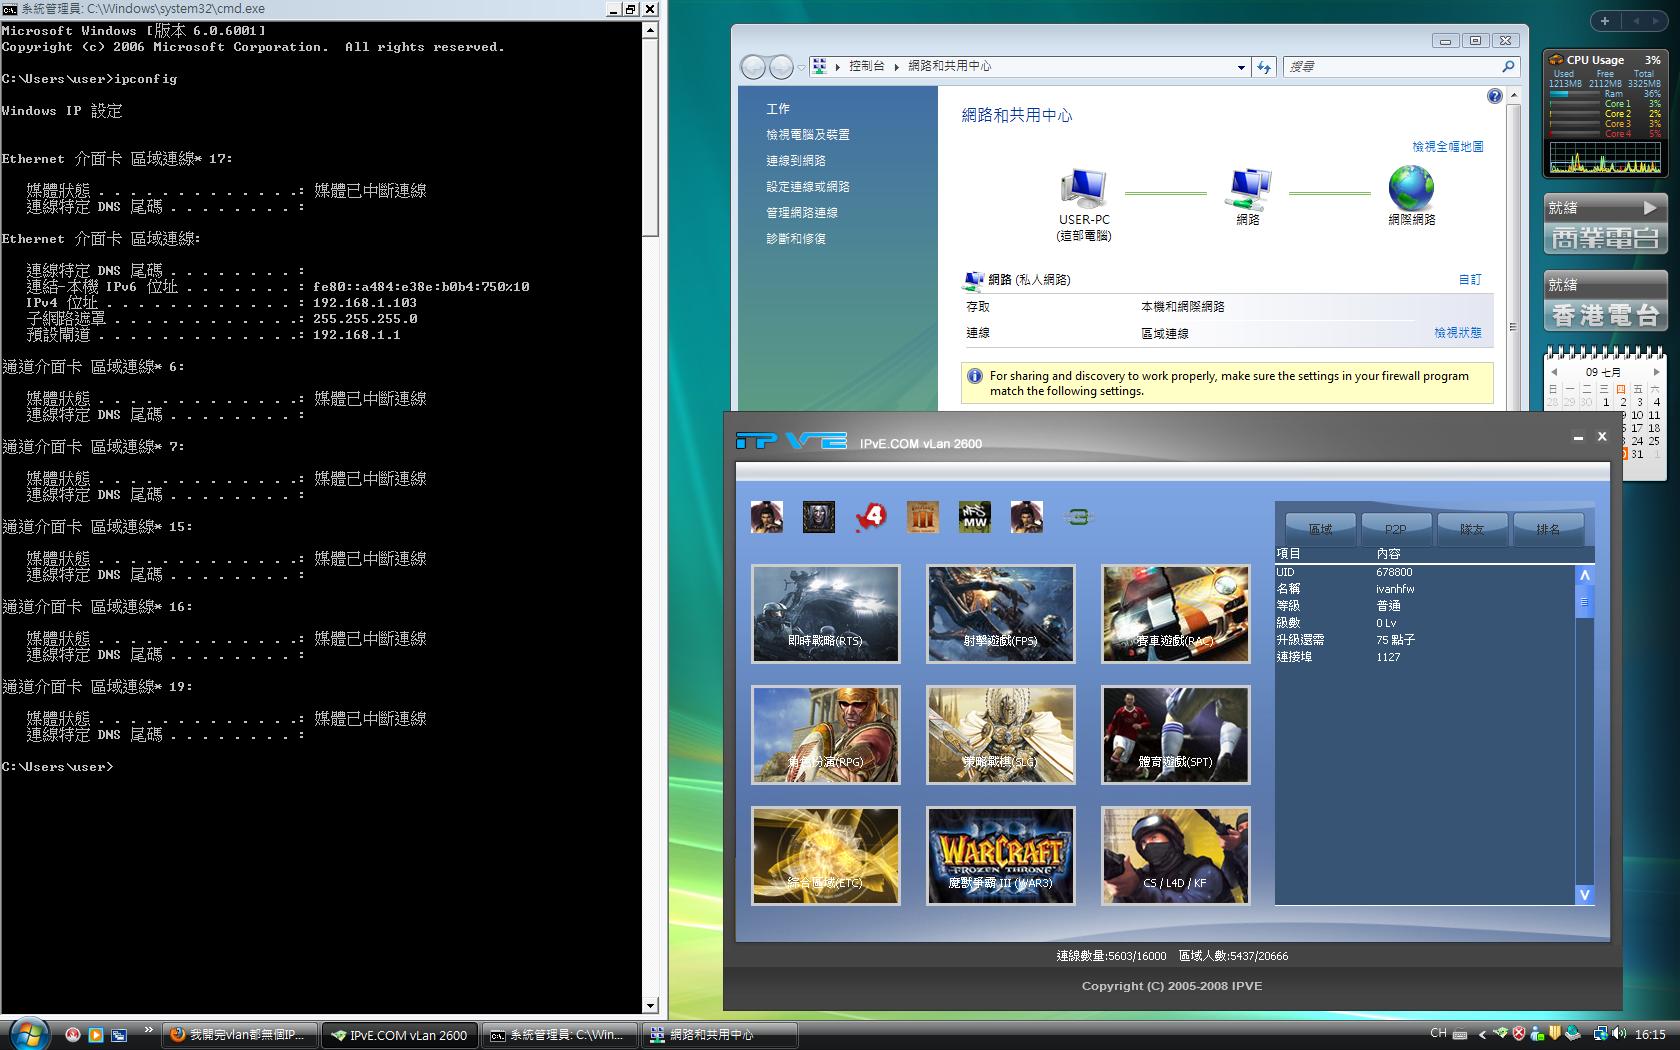Open the 魔獸爭霸 III (WAR3) game room tile

(1000, 856)
